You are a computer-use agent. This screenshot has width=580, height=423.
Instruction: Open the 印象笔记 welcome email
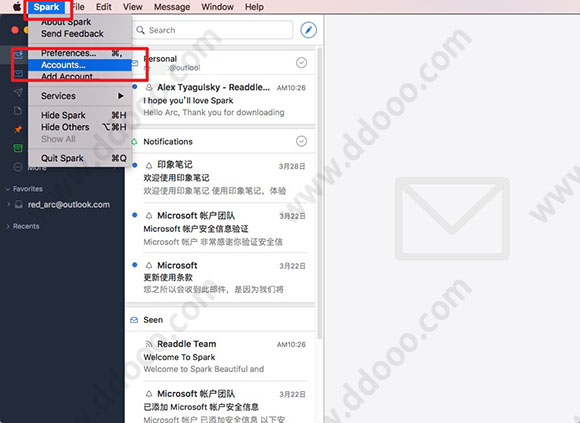click(x=220, y=178)
